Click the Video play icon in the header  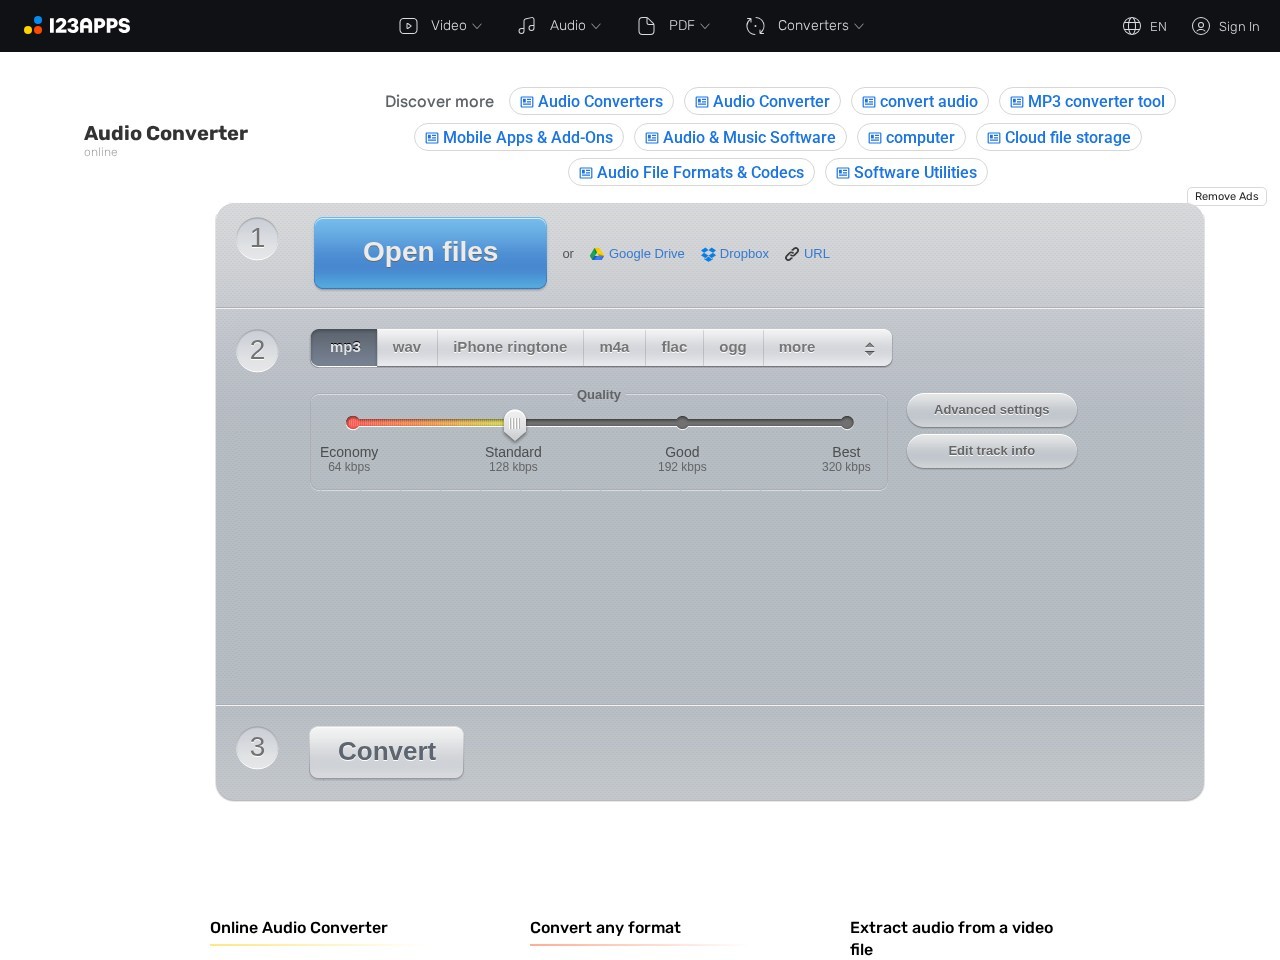(408, 26)
